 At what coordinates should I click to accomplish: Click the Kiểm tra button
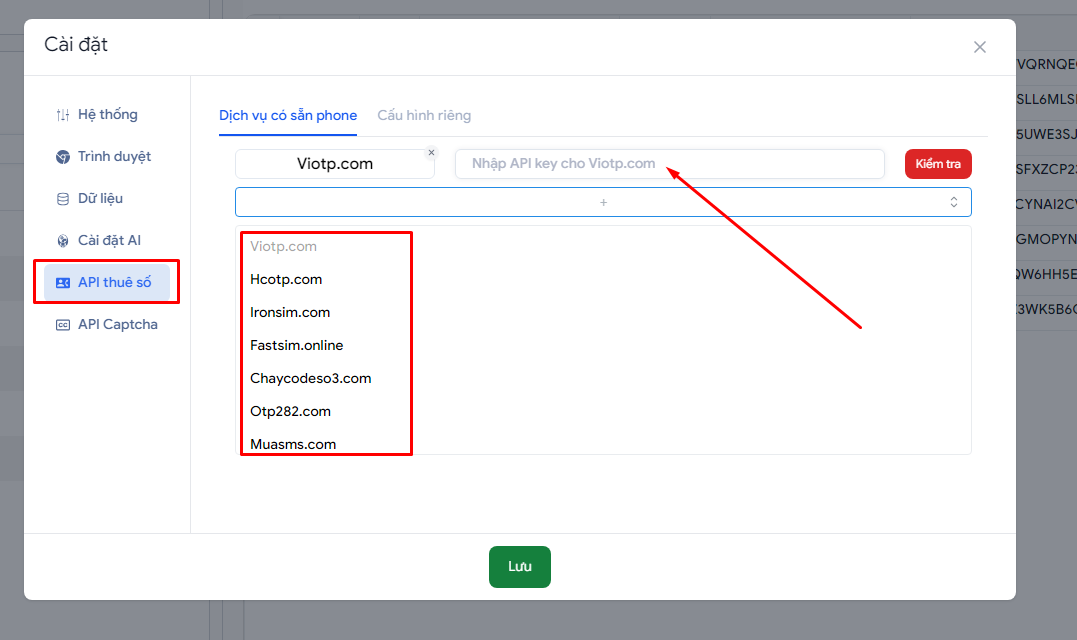[938, 163]
